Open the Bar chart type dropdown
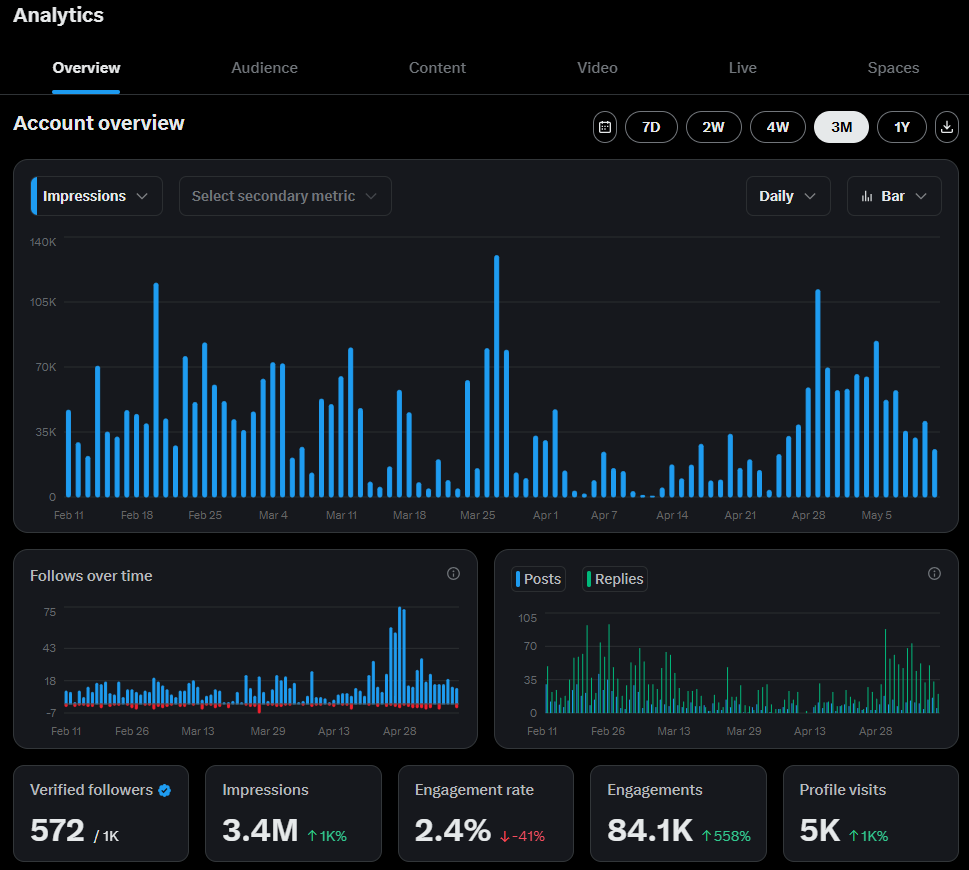The width and height of the screenshot is (969, 870). point(894,196)
